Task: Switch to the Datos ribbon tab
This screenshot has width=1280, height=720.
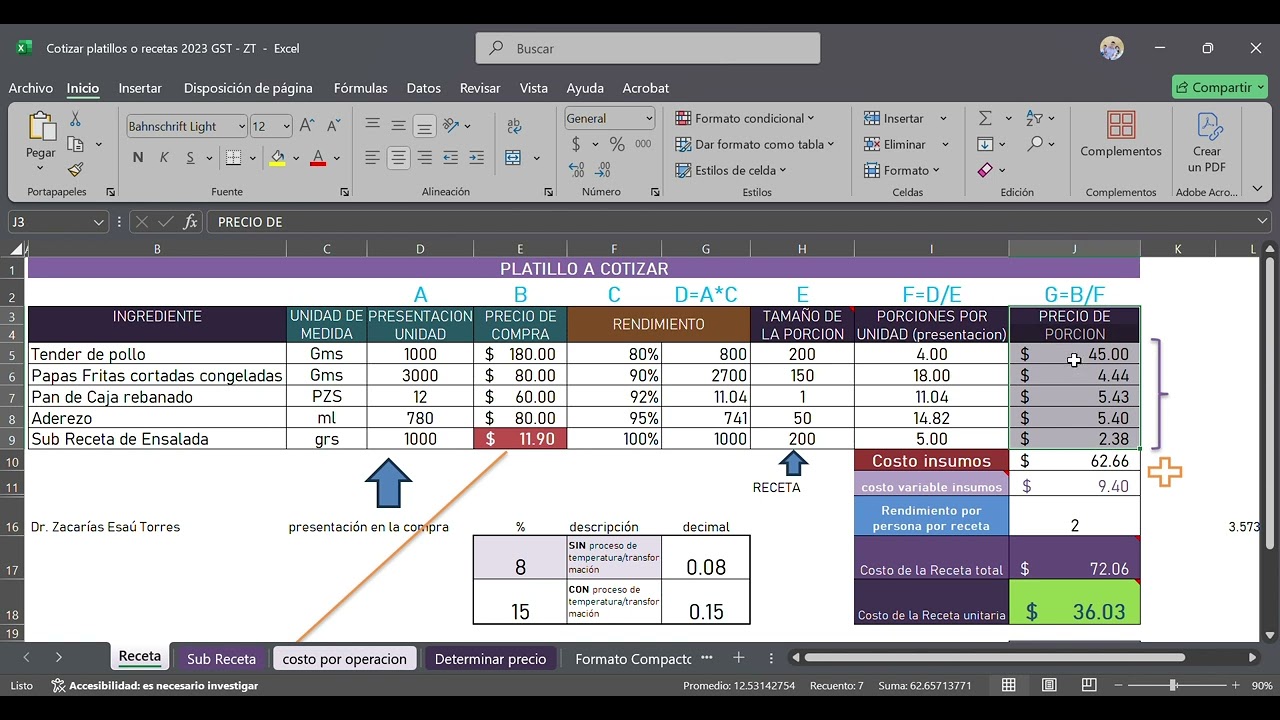Action: click(x=423, y=88)
